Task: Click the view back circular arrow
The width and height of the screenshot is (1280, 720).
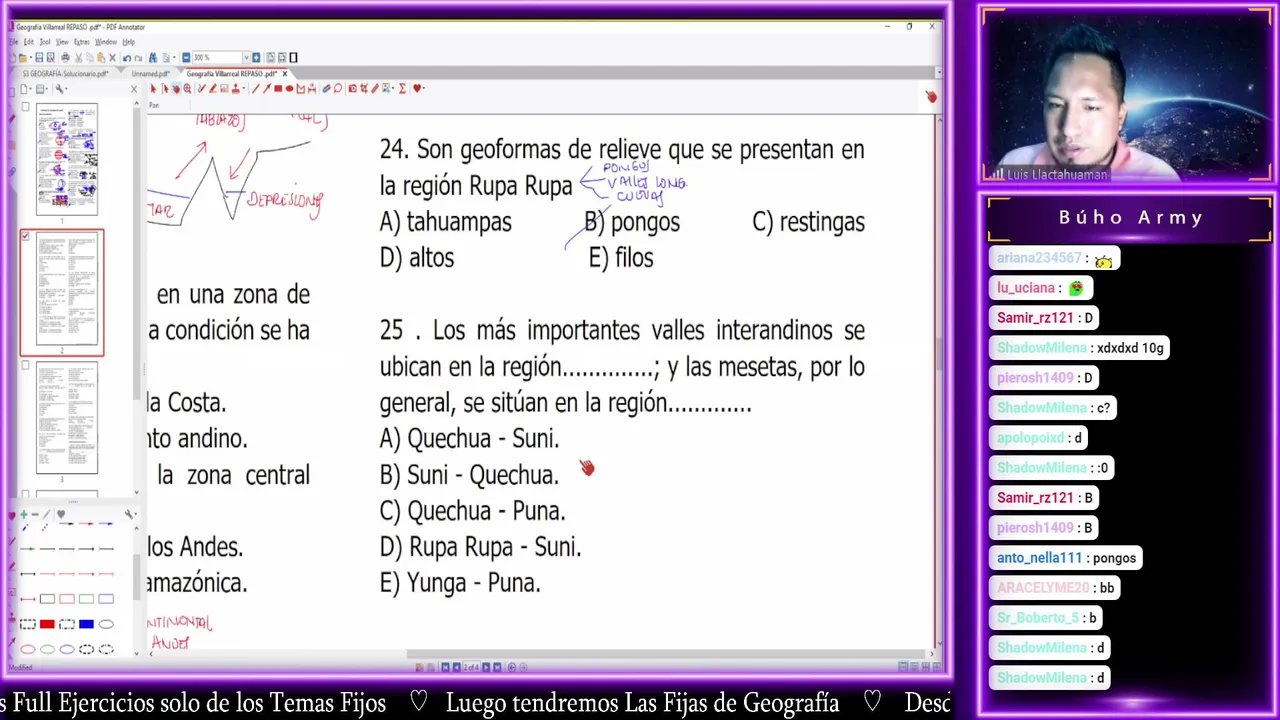Action: point(511,667)
